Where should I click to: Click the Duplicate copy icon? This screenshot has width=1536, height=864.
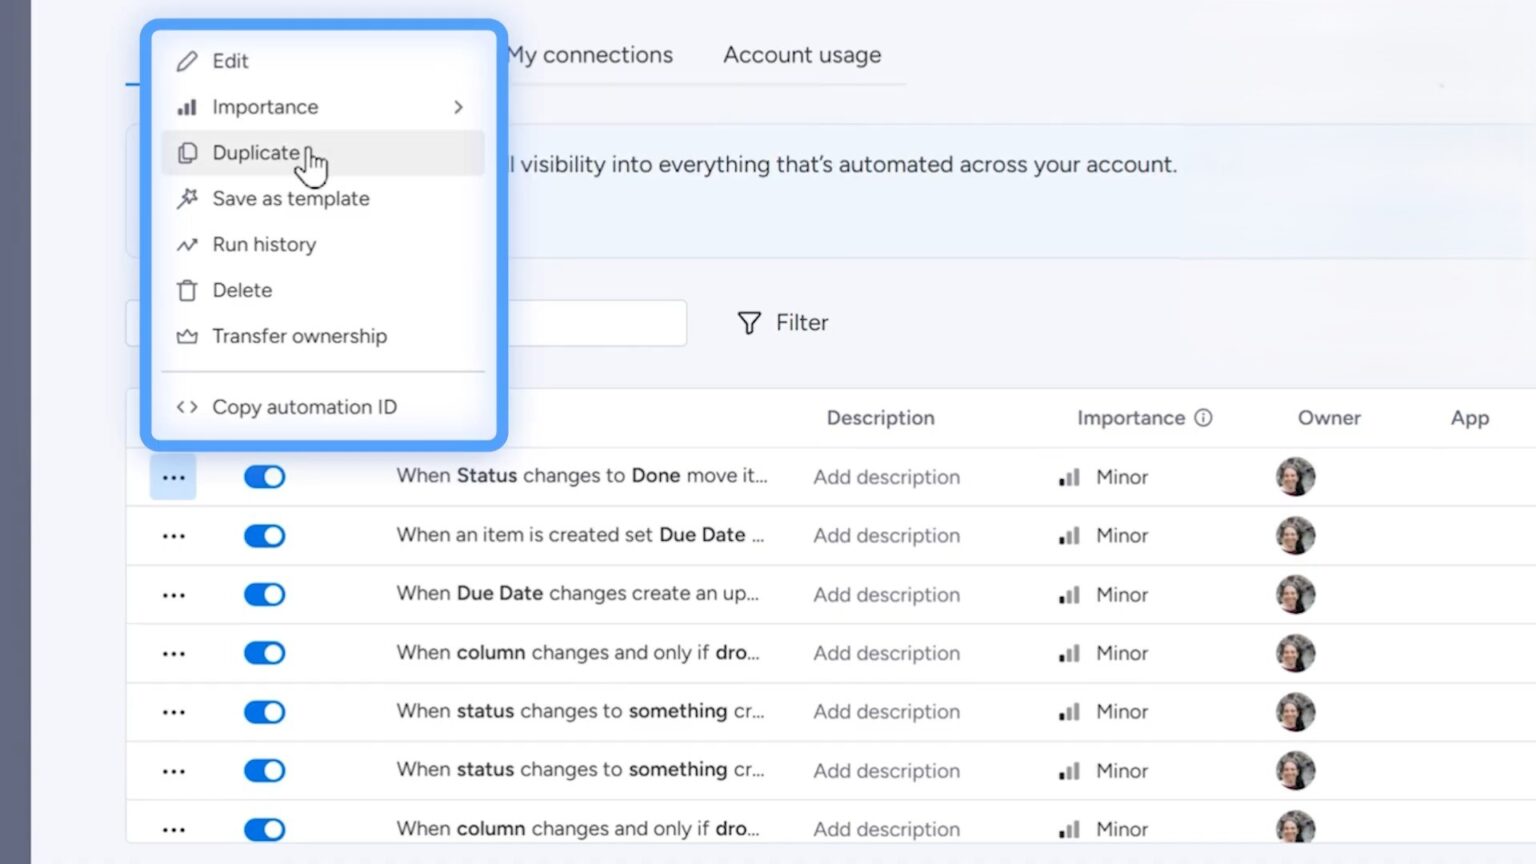click(187, 153)
